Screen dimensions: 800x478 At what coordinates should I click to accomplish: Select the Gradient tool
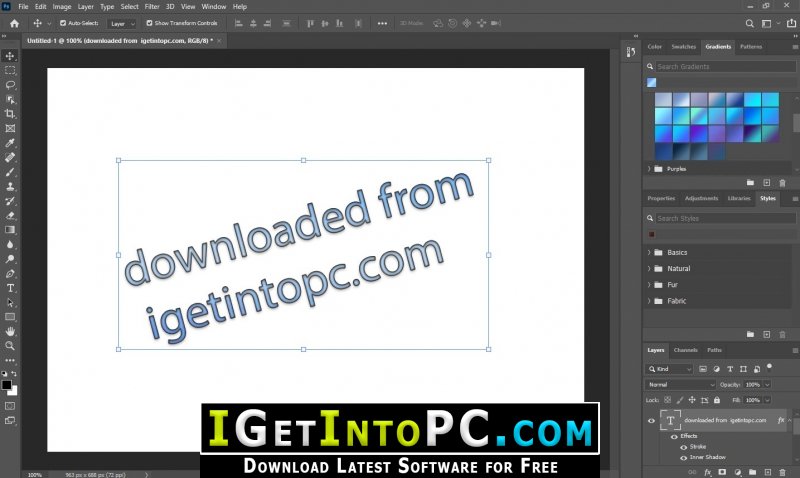click(x=10, y=230)
